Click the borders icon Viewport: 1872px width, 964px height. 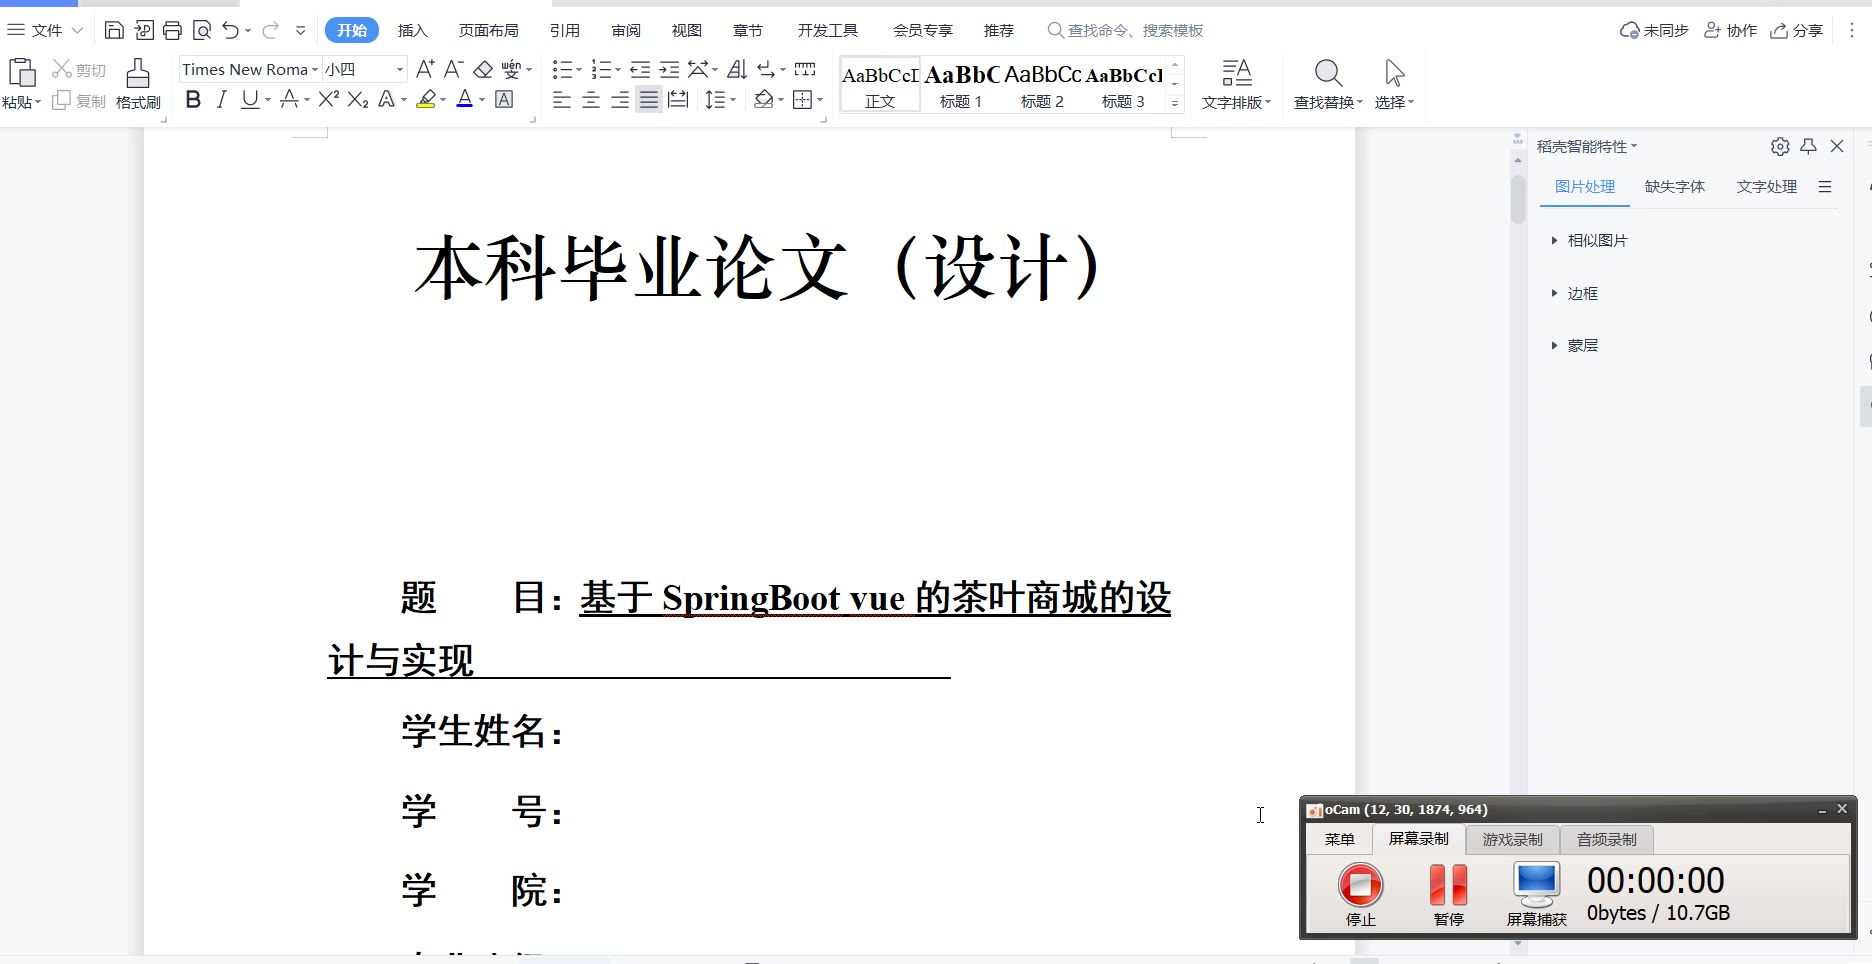(802, 99)
